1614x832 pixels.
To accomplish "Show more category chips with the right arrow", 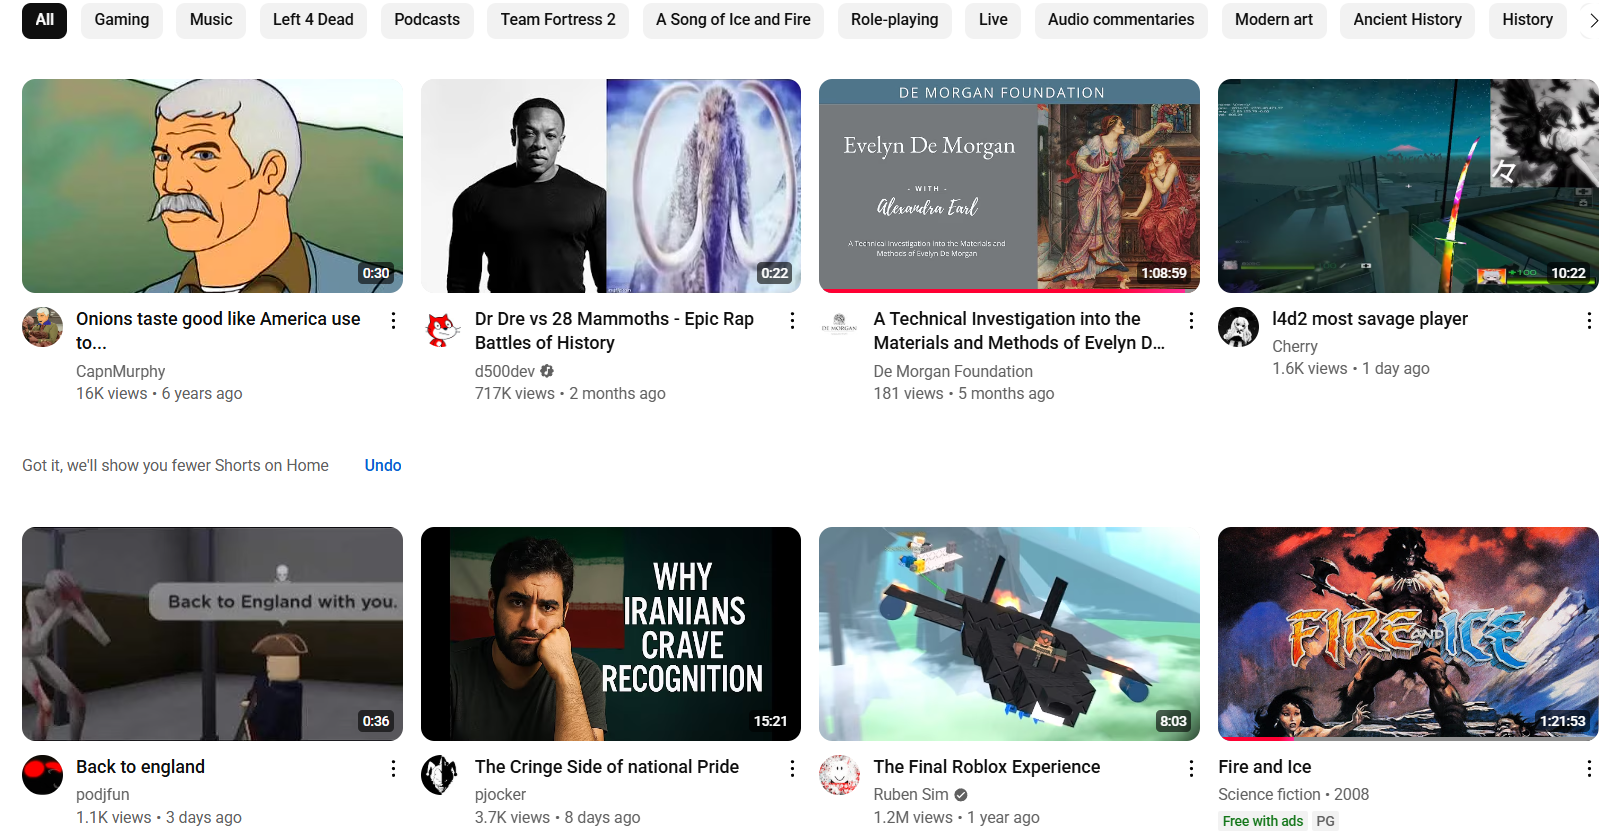I will [1593, 20].
